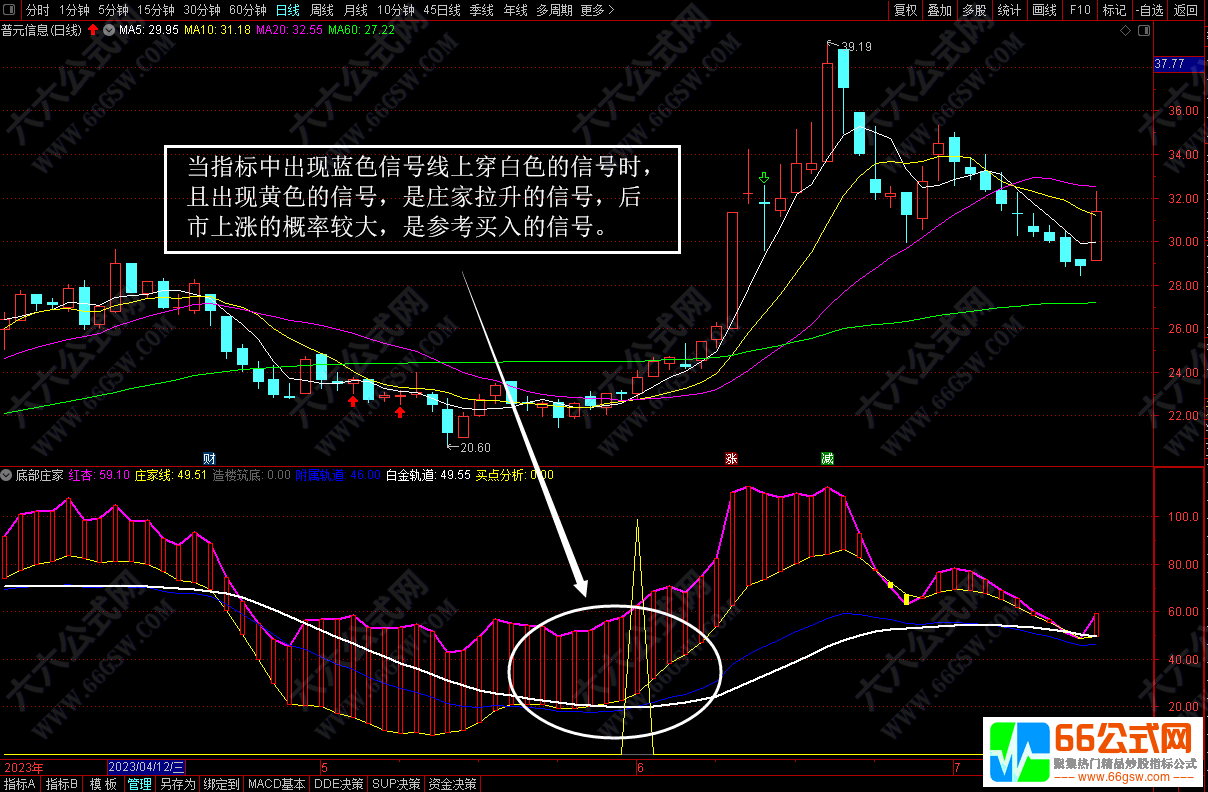This screenshot has height=792, width=1208.
Task: Switch to the 60分钟 period
Action: click(x=247, y=10)
